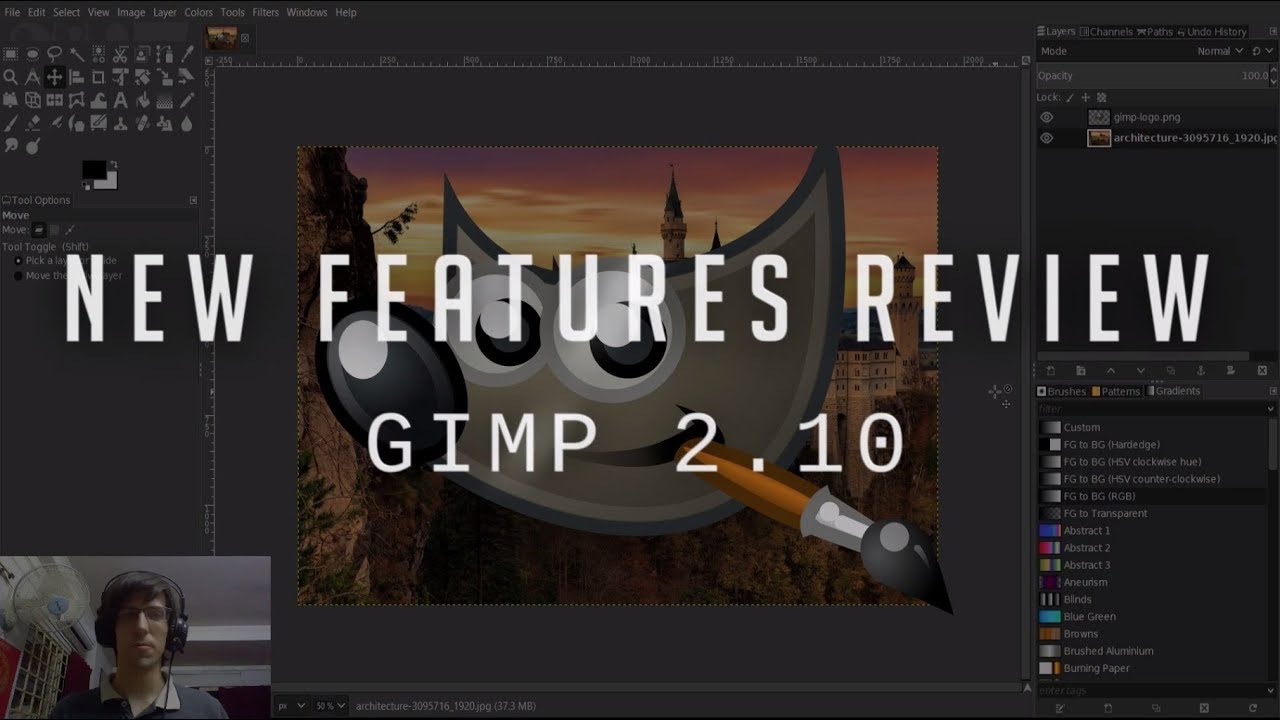Switch to the Patterns tab

pyautogui.click(x=1116, y=391)
